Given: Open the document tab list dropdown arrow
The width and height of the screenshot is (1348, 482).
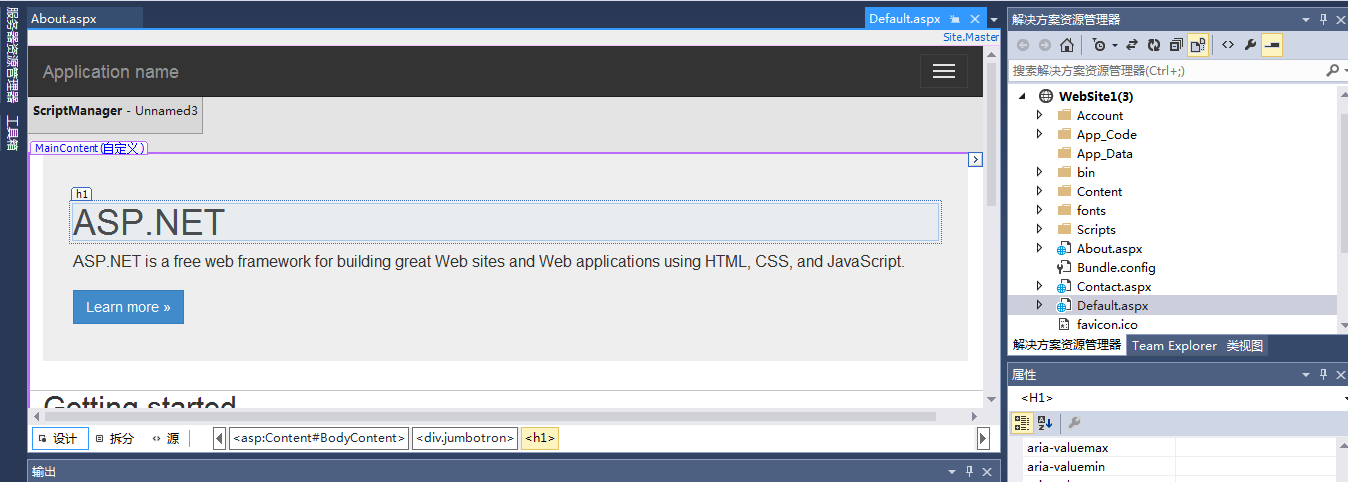Looking at the screenshot, I should coord(994,19).
